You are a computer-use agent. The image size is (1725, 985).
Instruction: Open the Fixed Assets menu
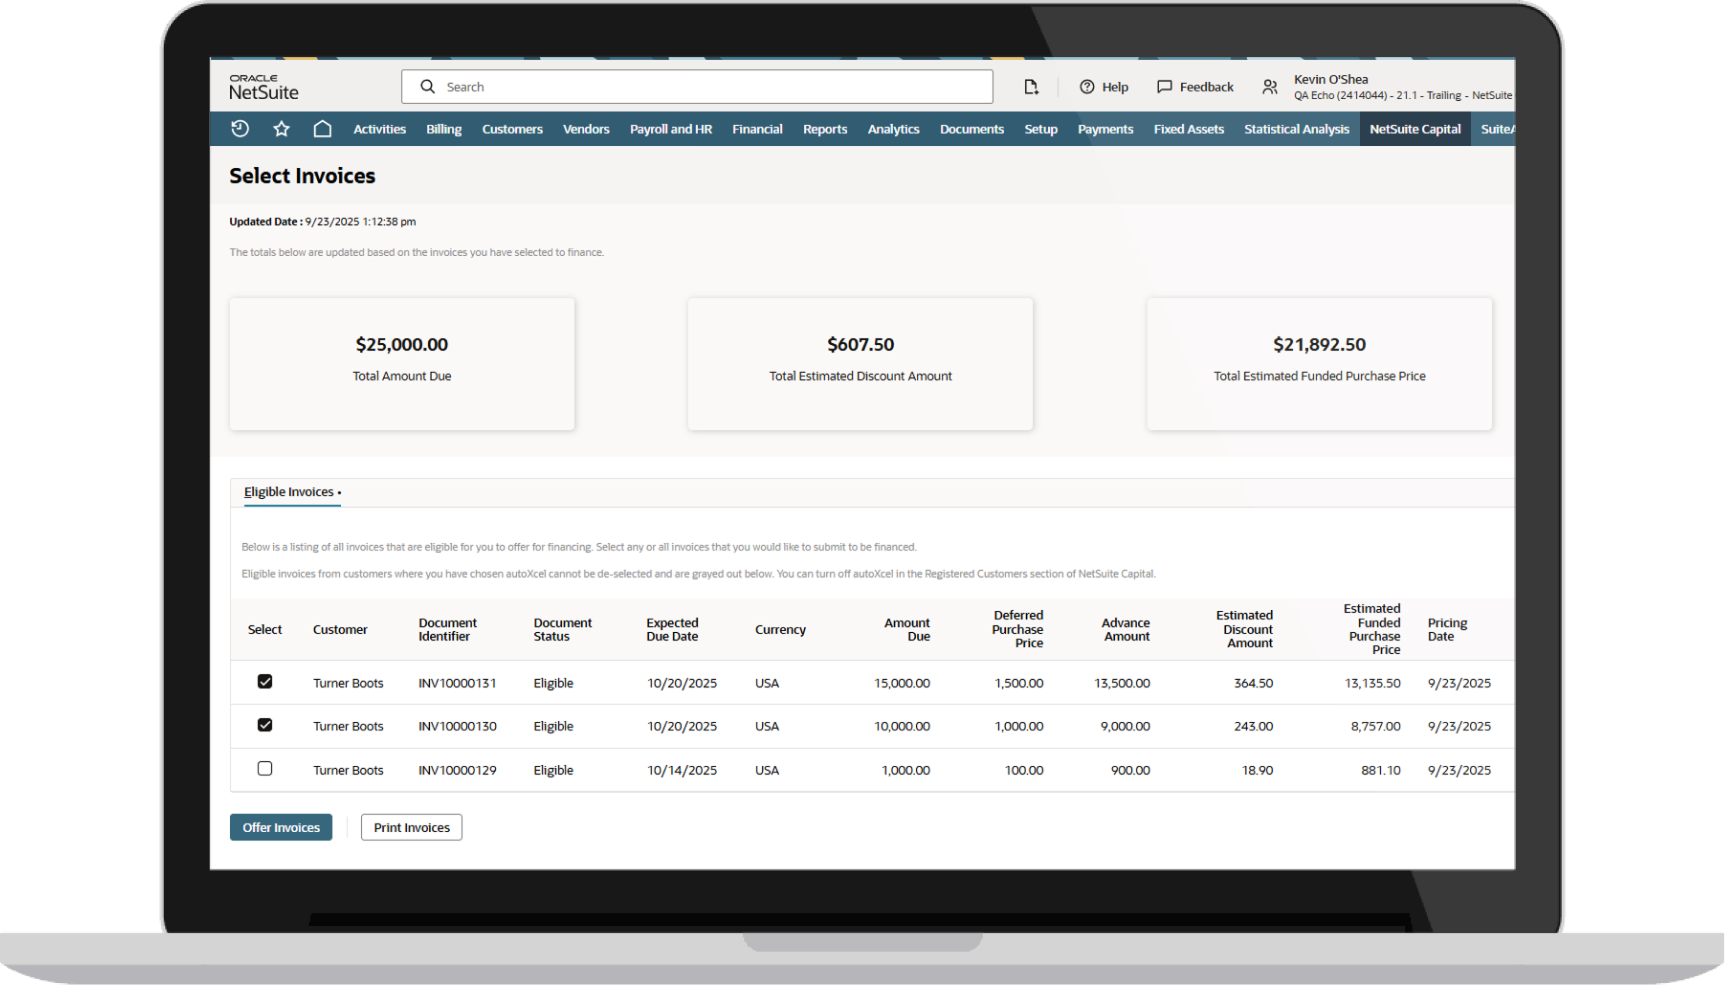(x=1188, y=128)
